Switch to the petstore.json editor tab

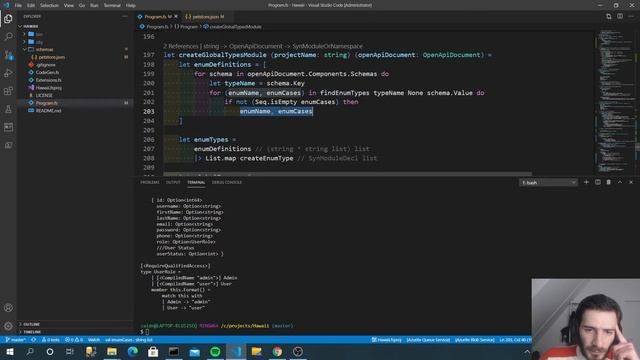206,16
